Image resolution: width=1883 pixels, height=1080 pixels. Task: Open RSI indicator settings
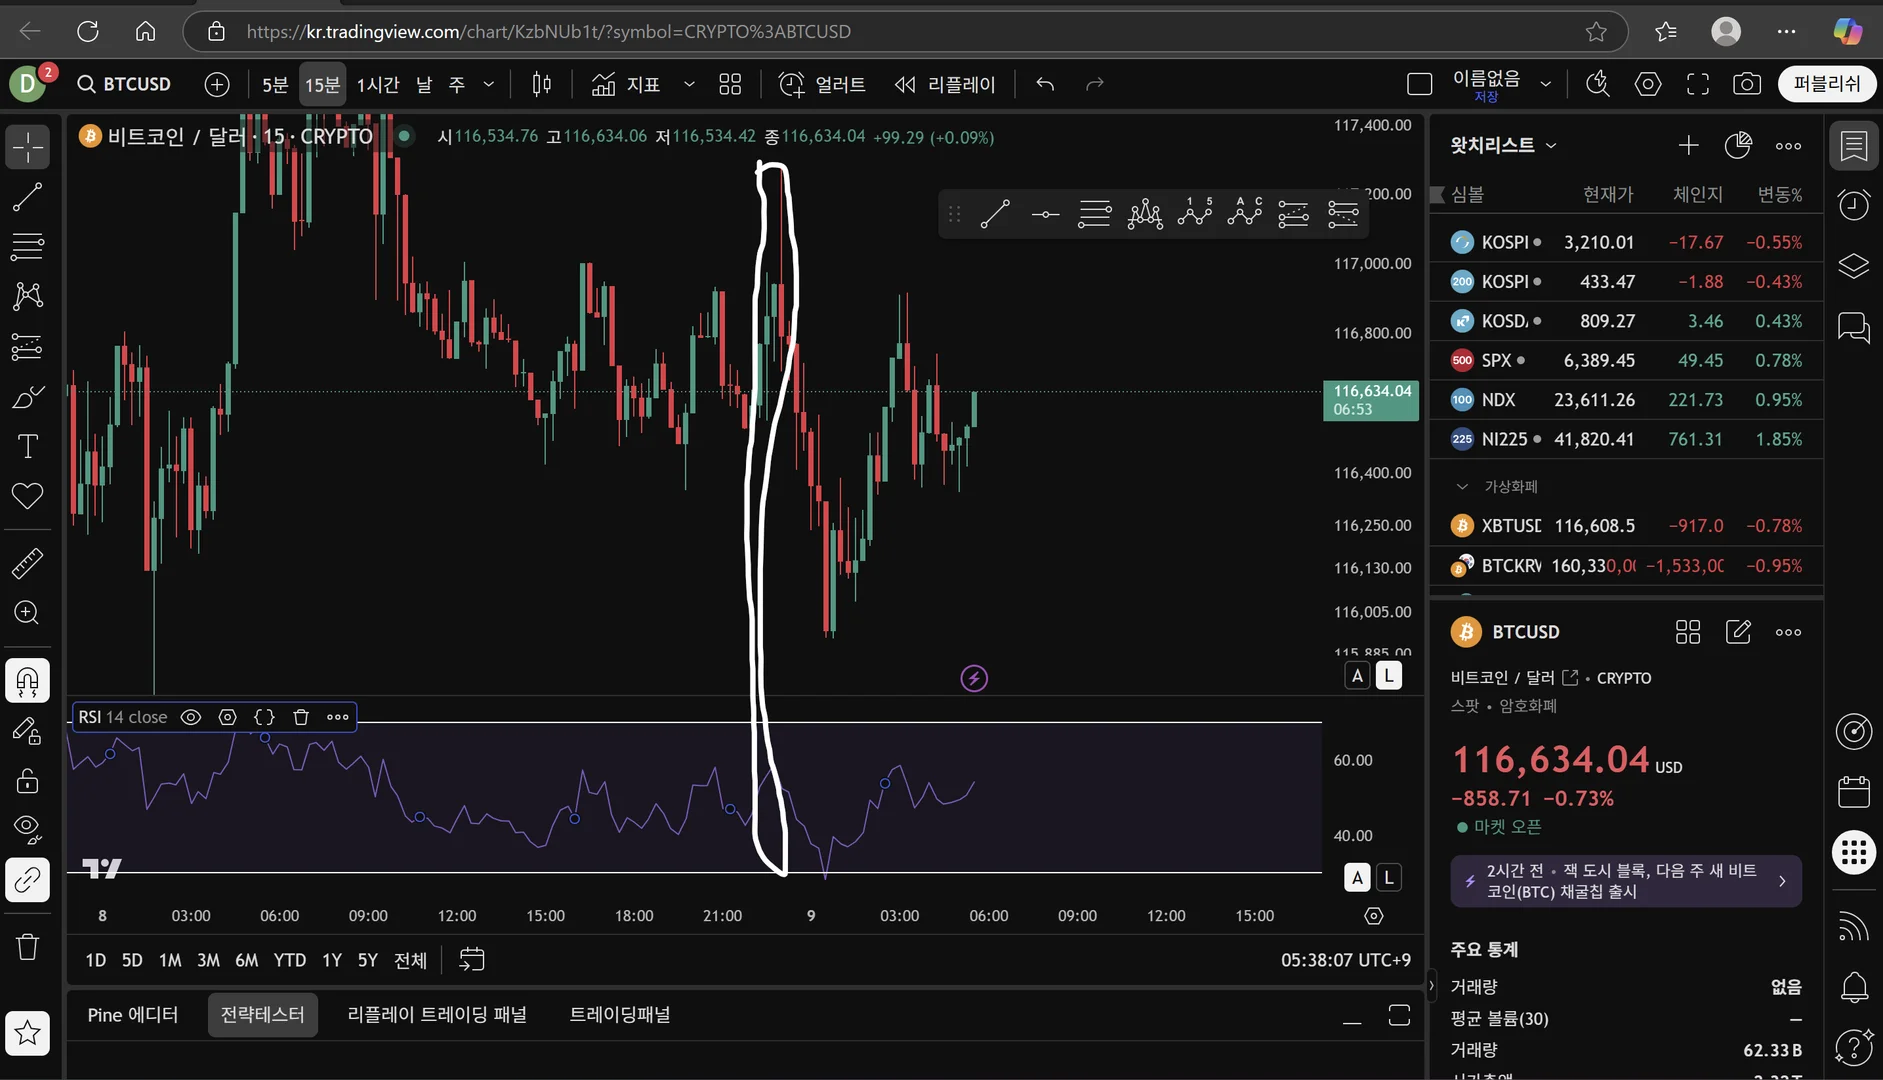(228, 717)
